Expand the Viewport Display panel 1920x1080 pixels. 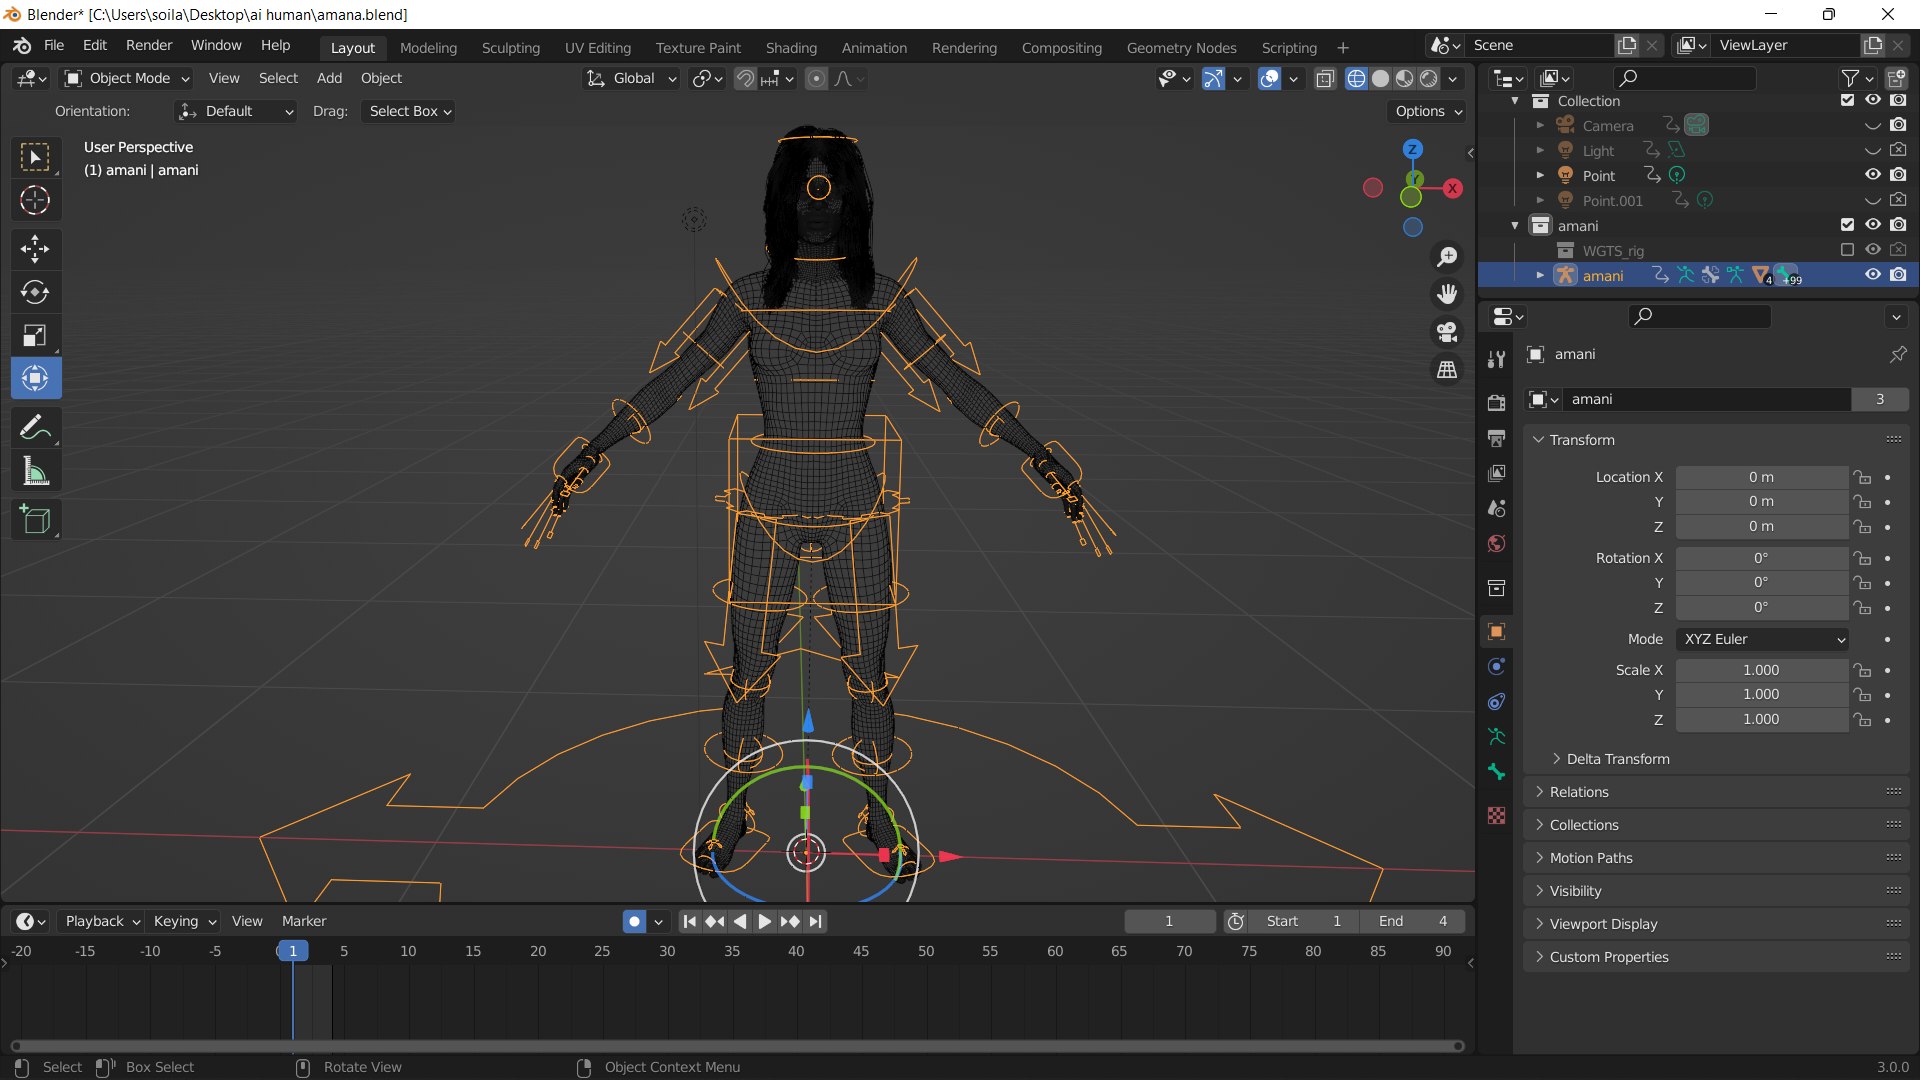(x=1716, y=924)
